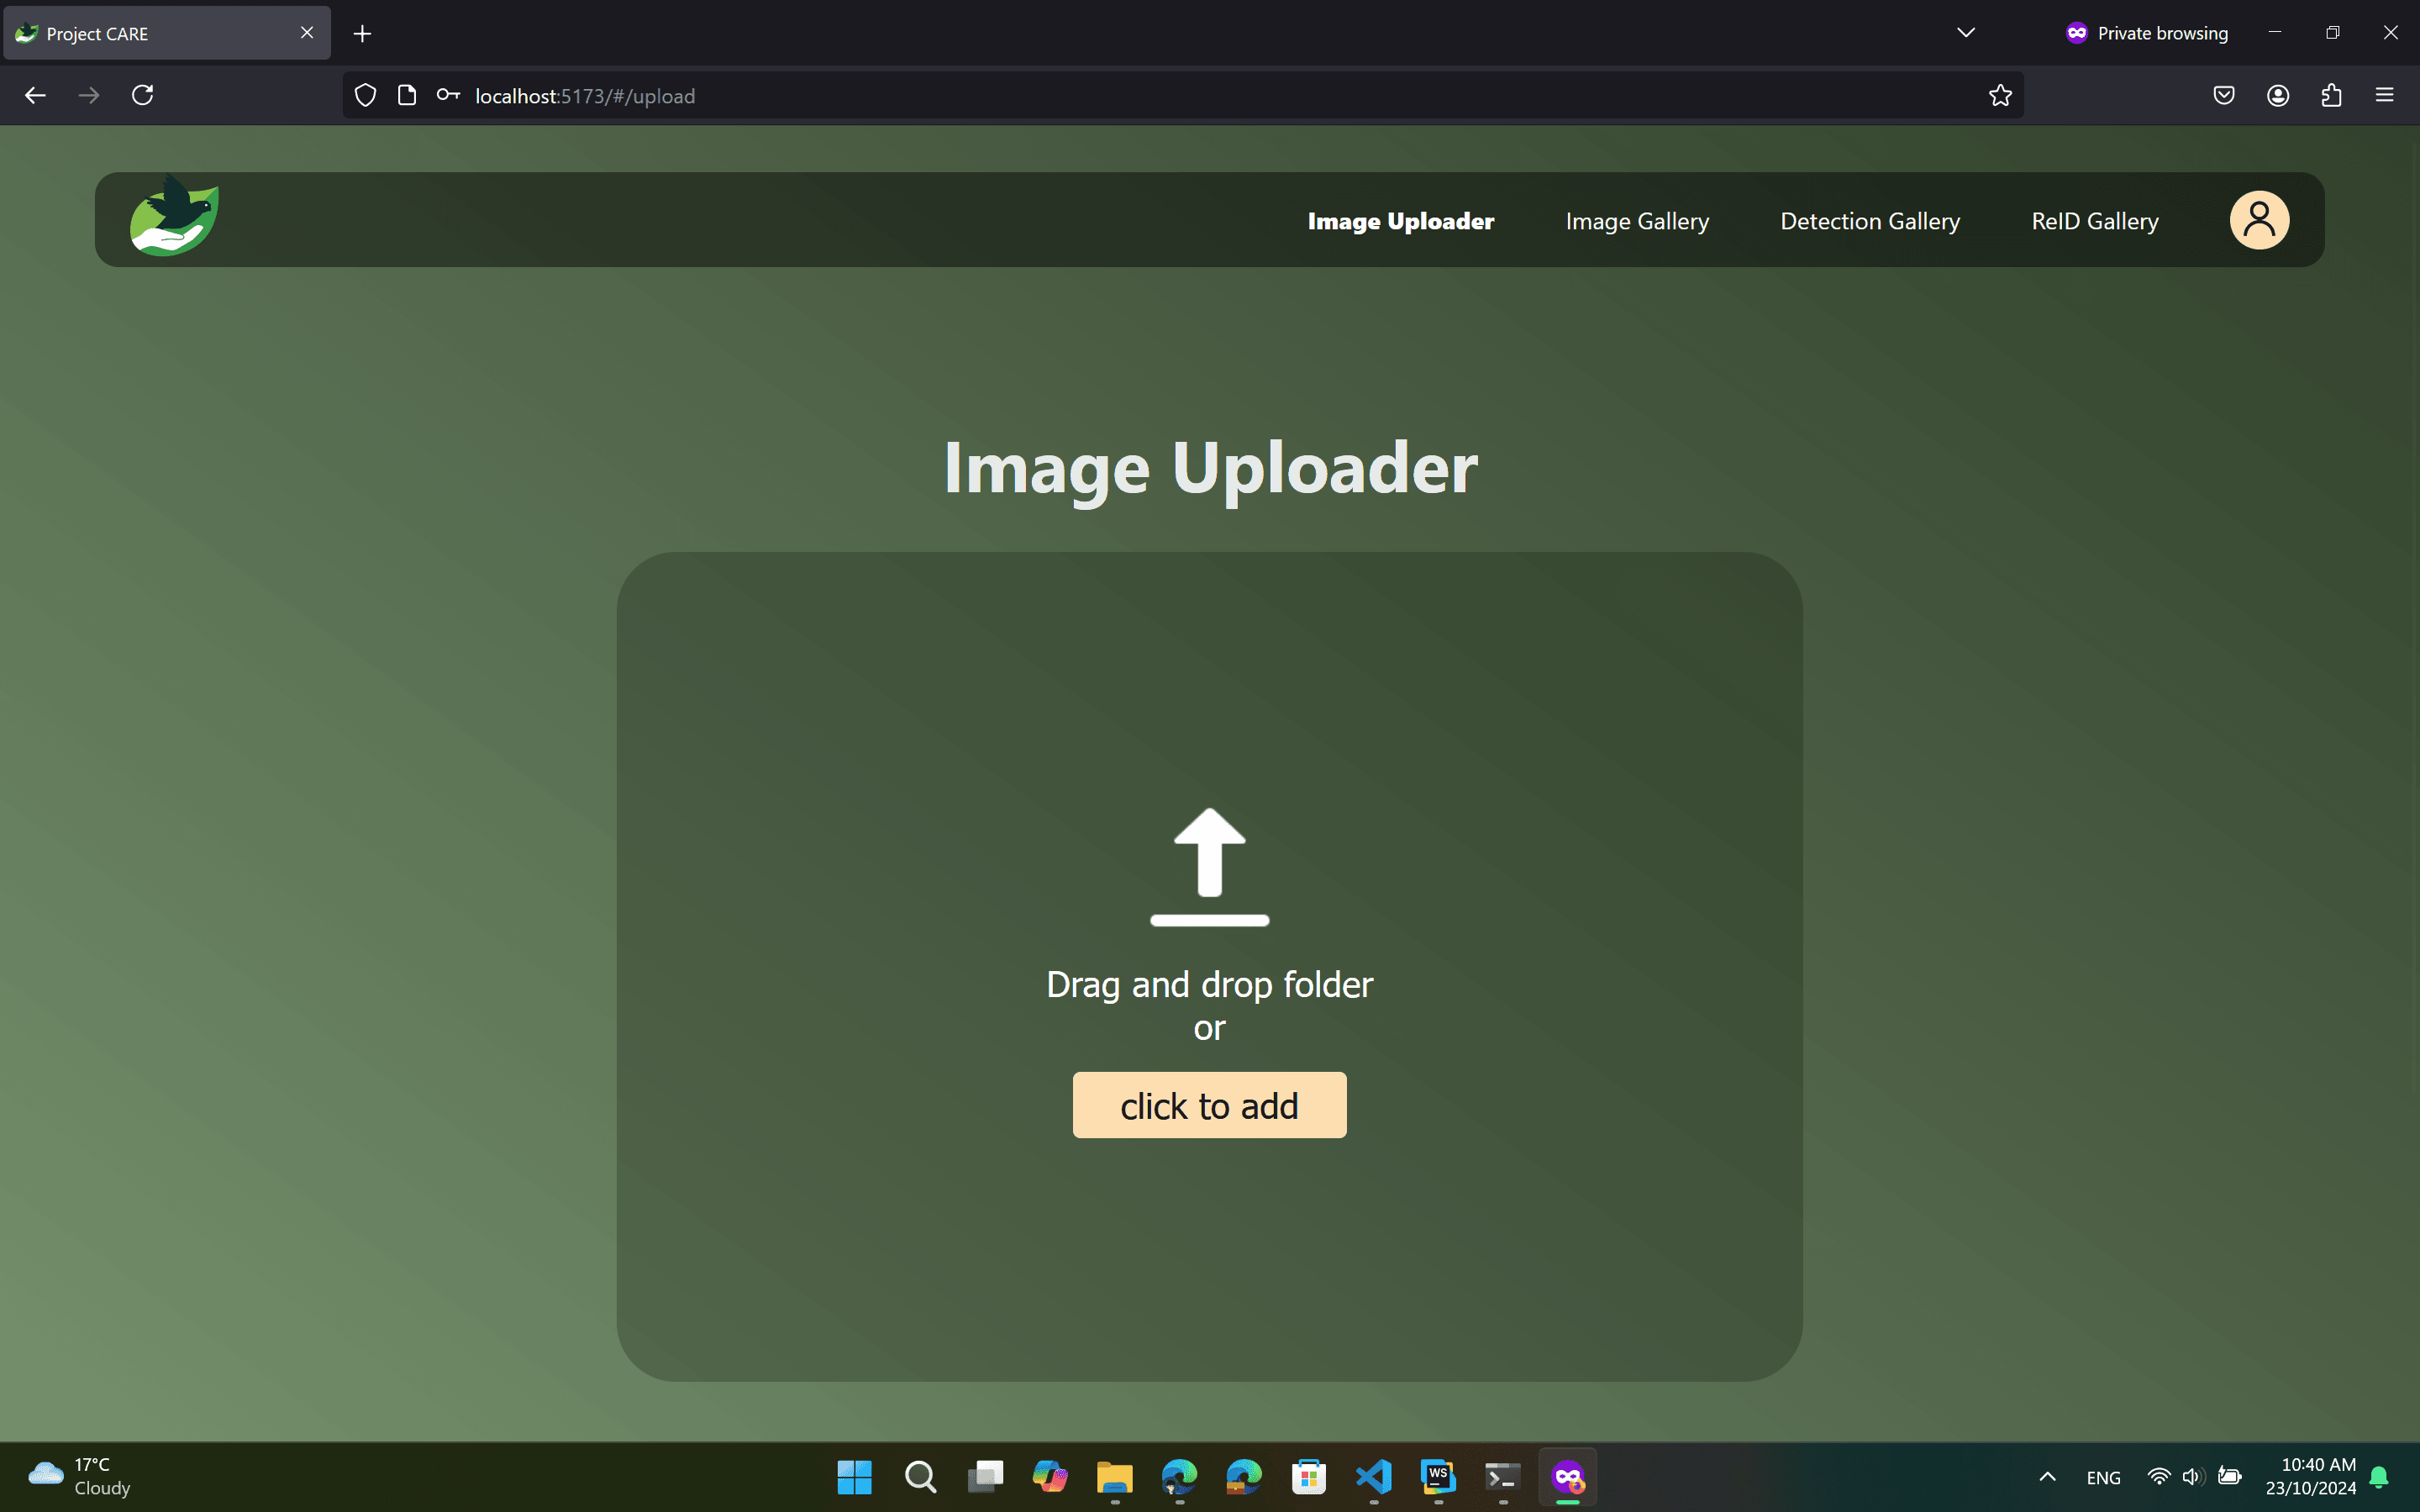Navigate to ReID Gallery

click(x=2094, y=221)
